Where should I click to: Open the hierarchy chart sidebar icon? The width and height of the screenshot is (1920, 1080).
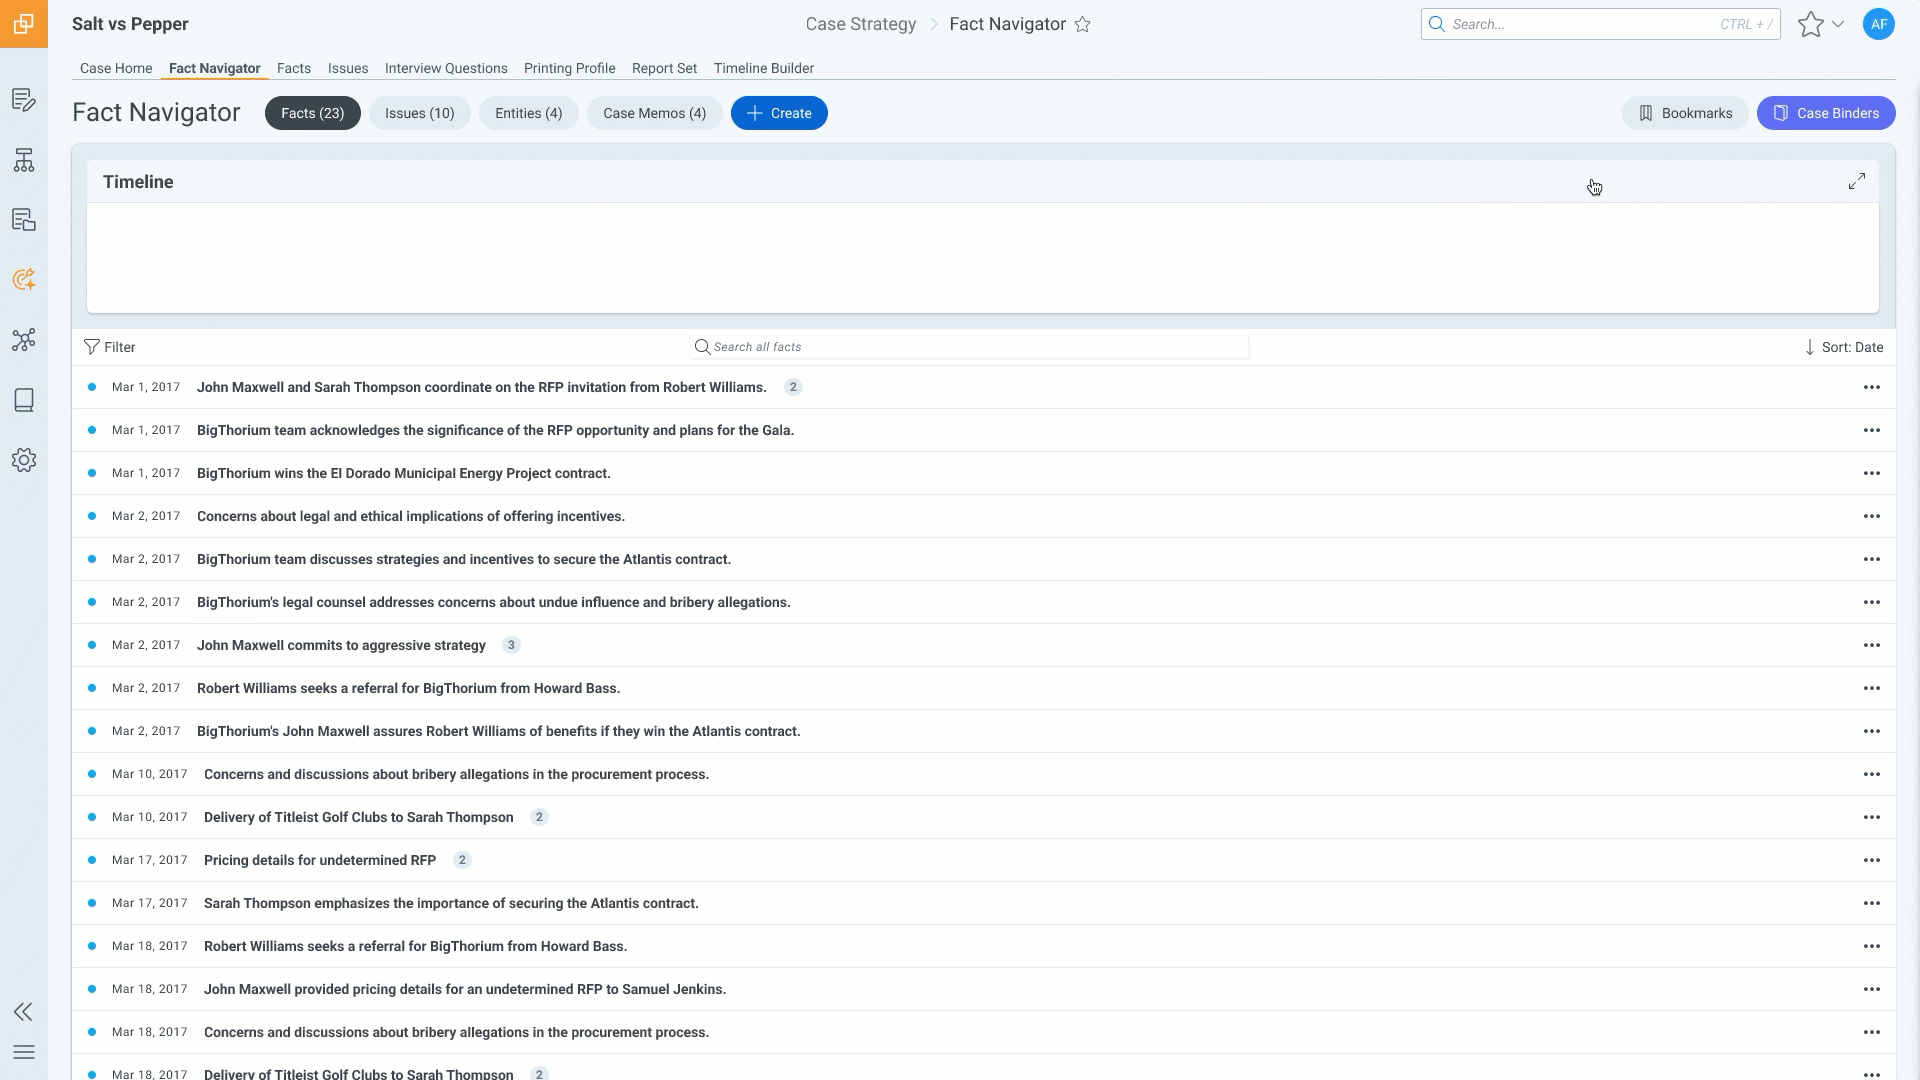pyautogui.click(x=24, y=160)
